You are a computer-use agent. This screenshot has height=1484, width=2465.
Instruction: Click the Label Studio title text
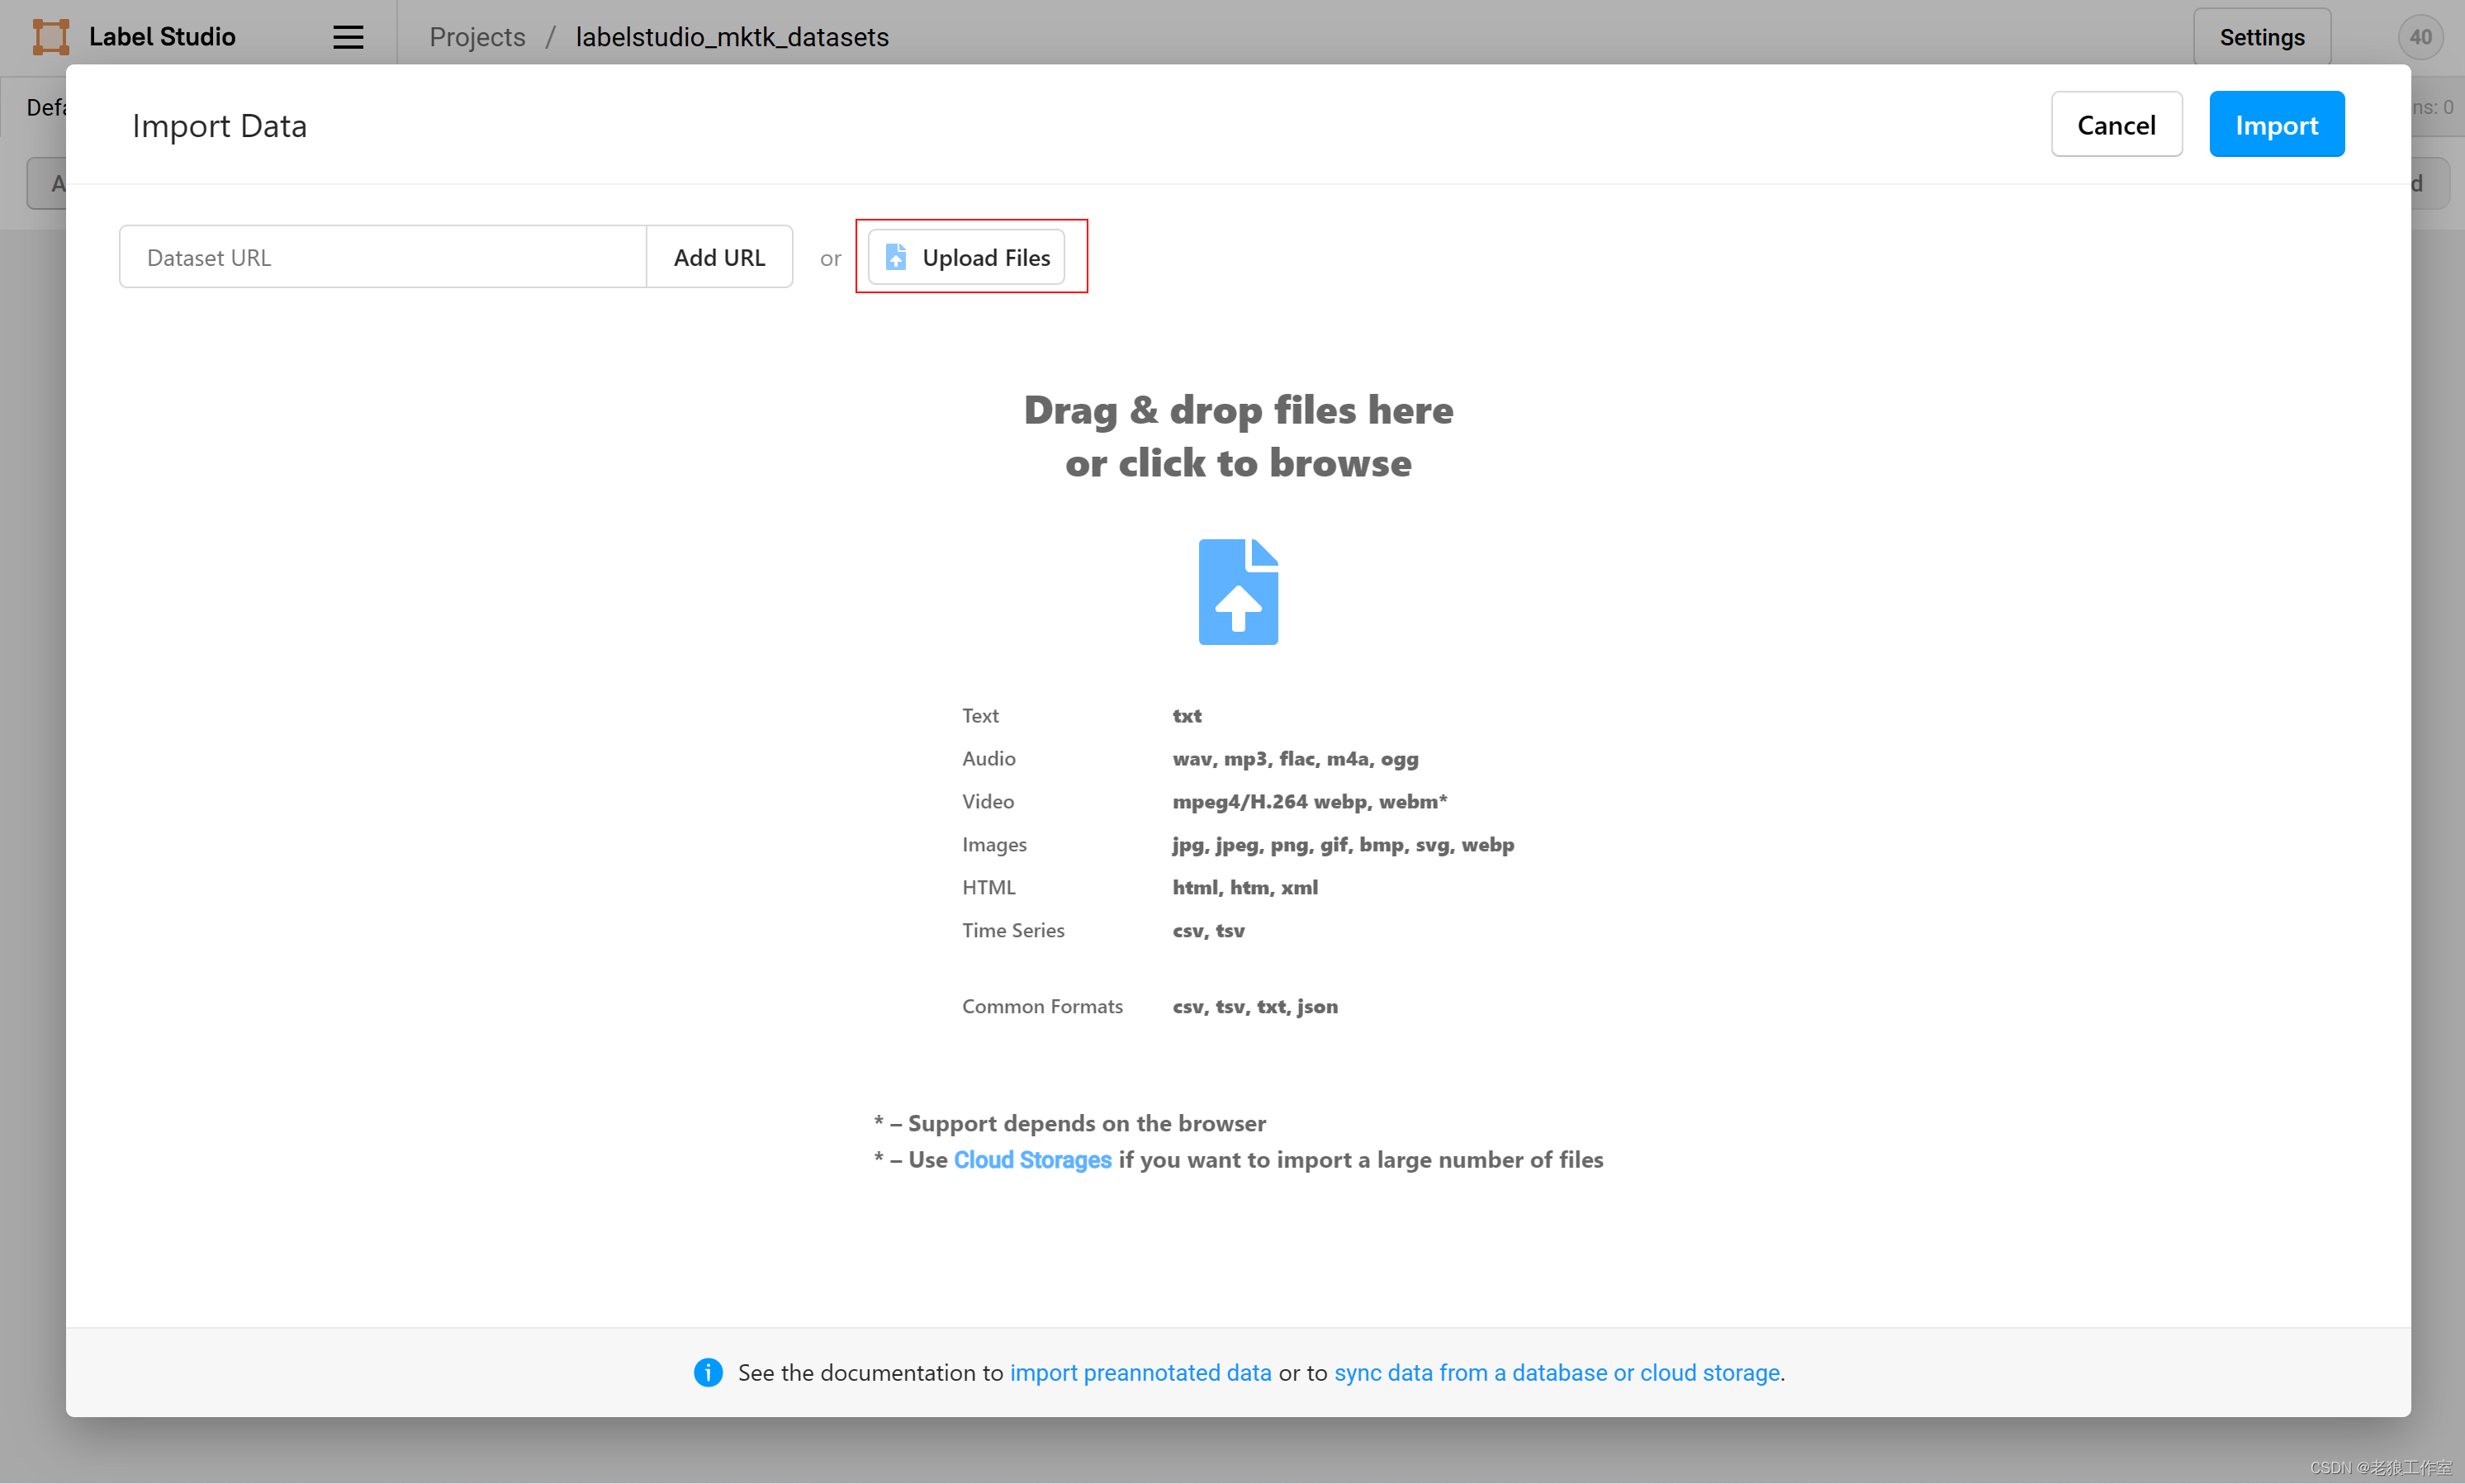coord(162,37)
